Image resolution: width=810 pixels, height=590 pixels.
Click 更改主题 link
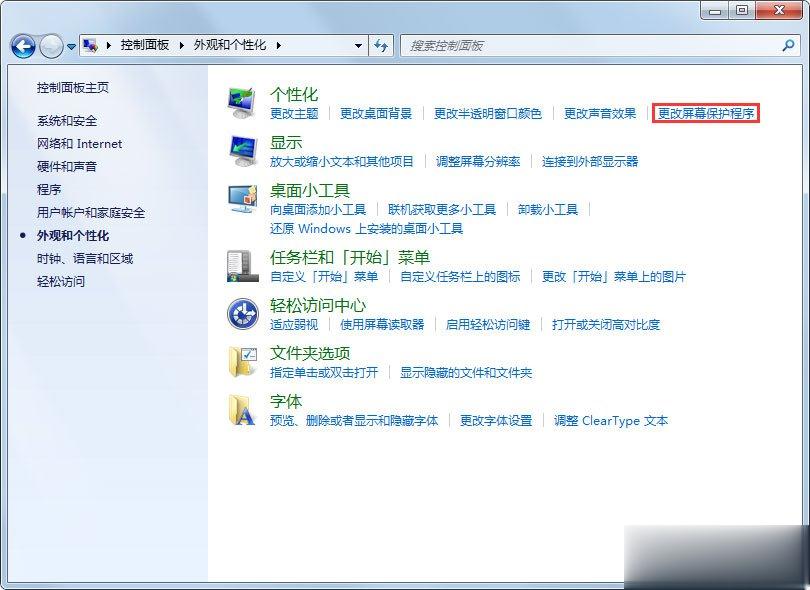click(294, 113)
